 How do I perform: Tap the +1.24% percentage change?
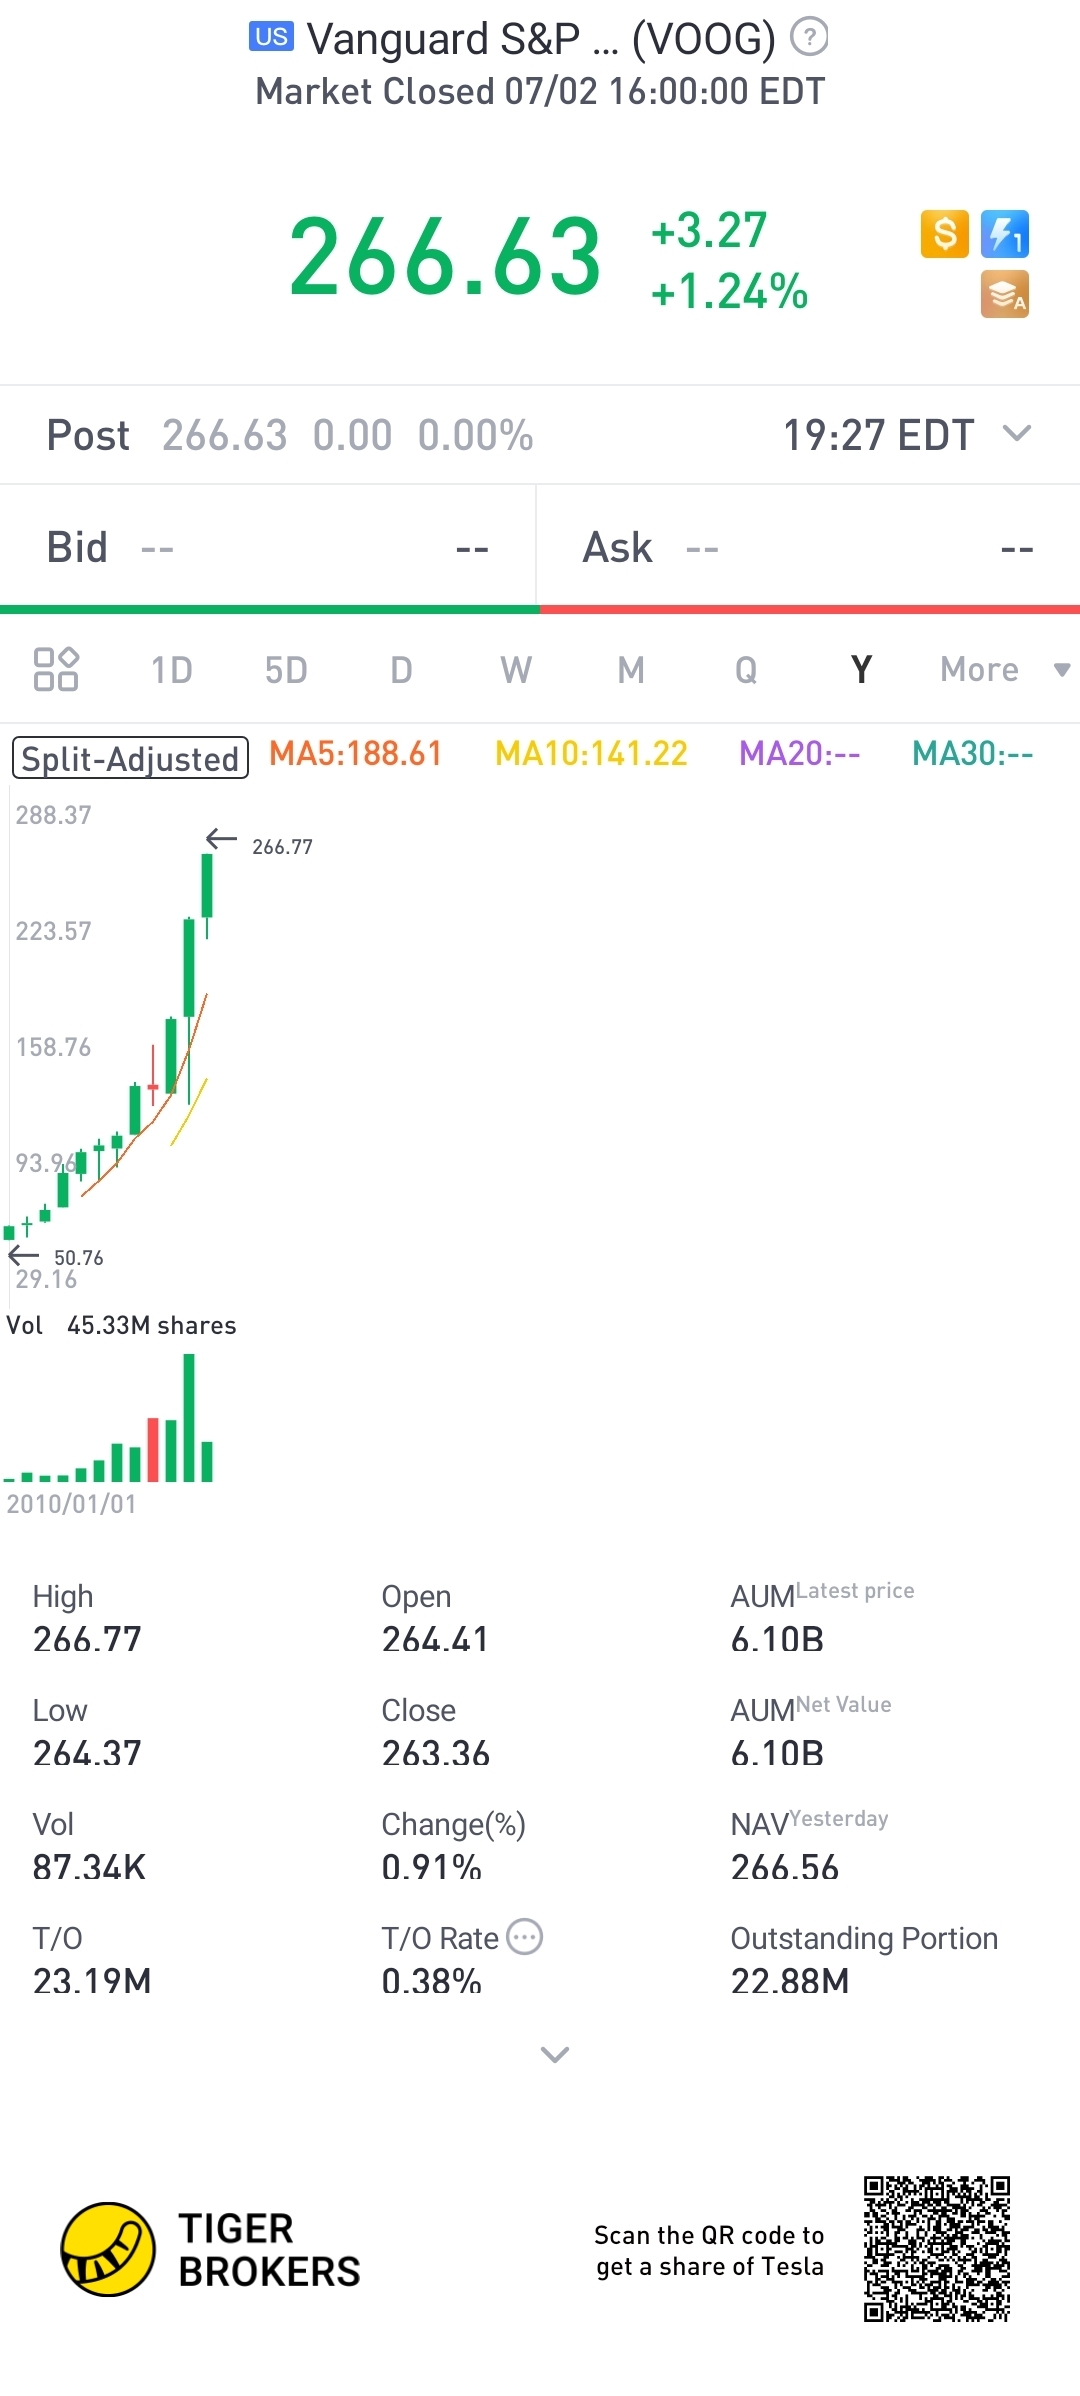(729, 292)
